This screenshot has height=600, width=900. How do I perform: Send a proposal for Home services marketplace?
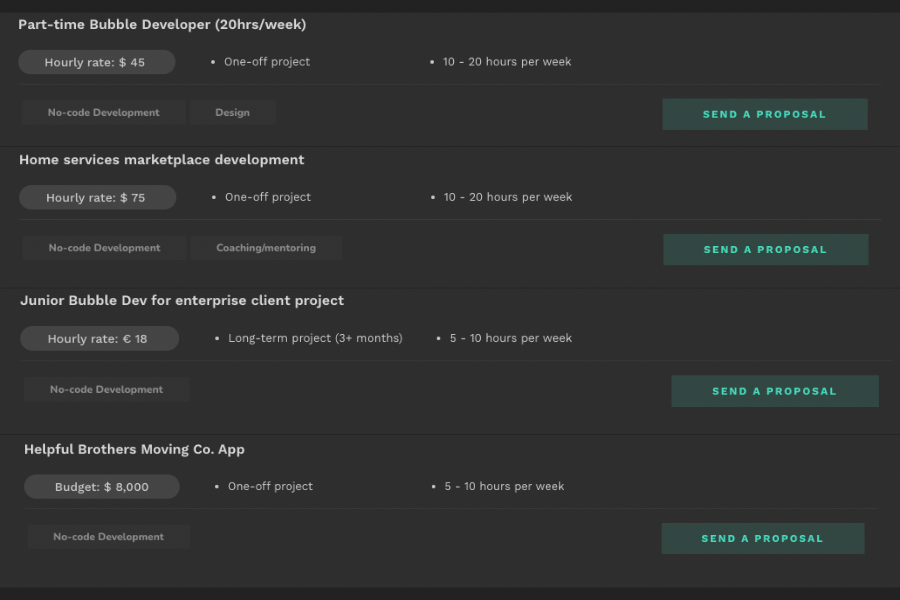click(766, 249)
